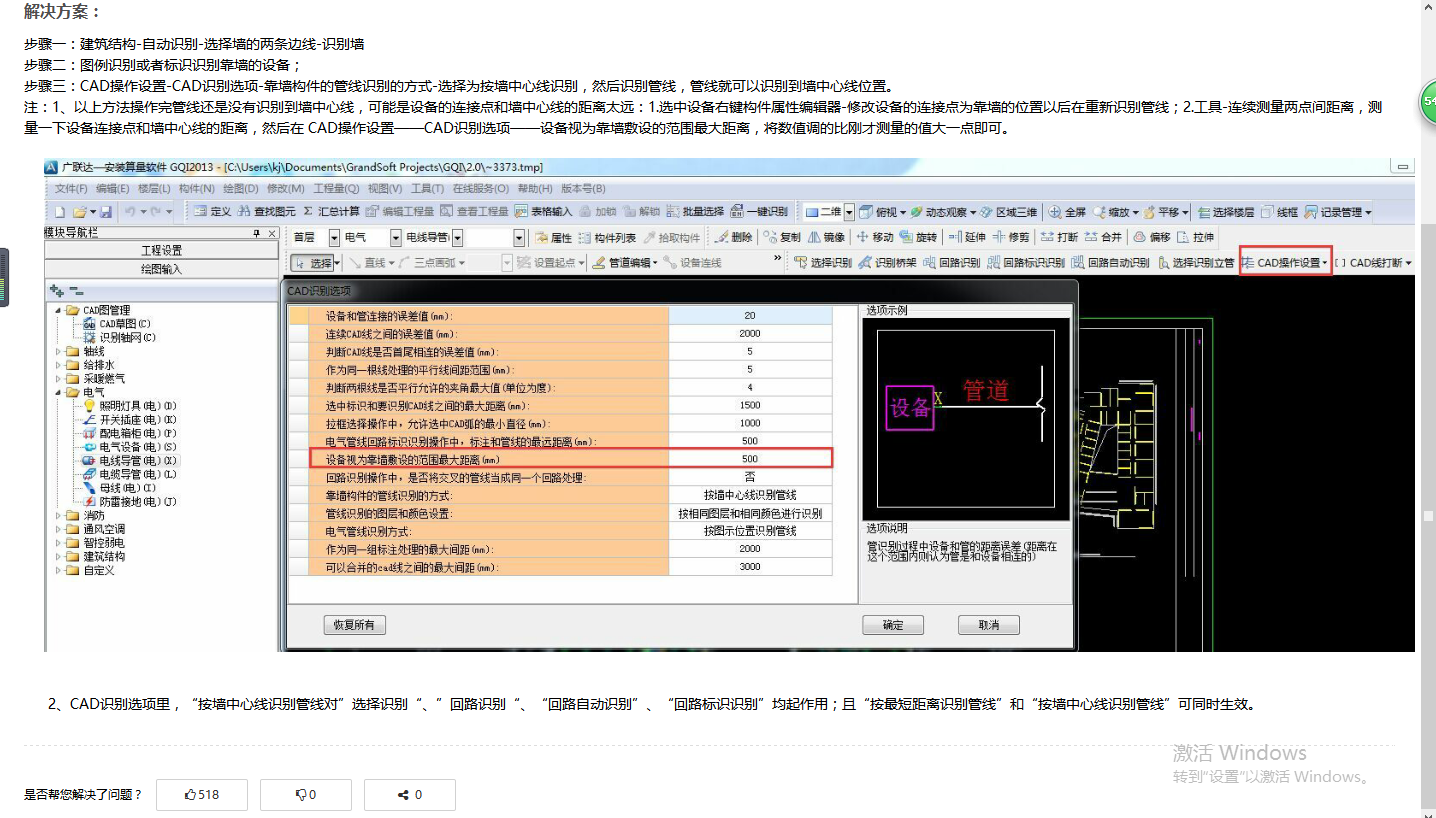Click the 定义 (Define) toolbar icon
Viewport: 1436px width, 818px height.
(213, 212)
